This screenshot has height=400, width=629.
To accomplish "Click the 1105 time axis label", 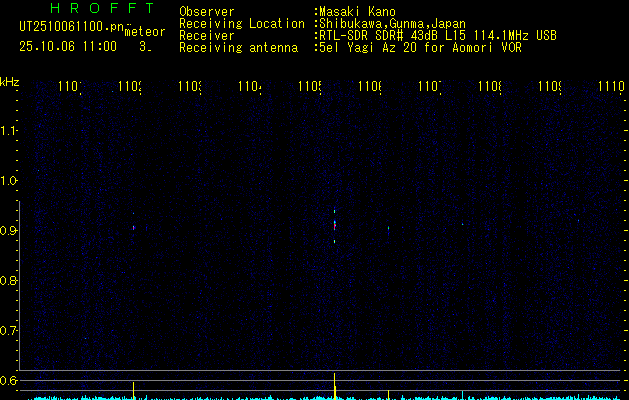I will [x=310, y=86].
